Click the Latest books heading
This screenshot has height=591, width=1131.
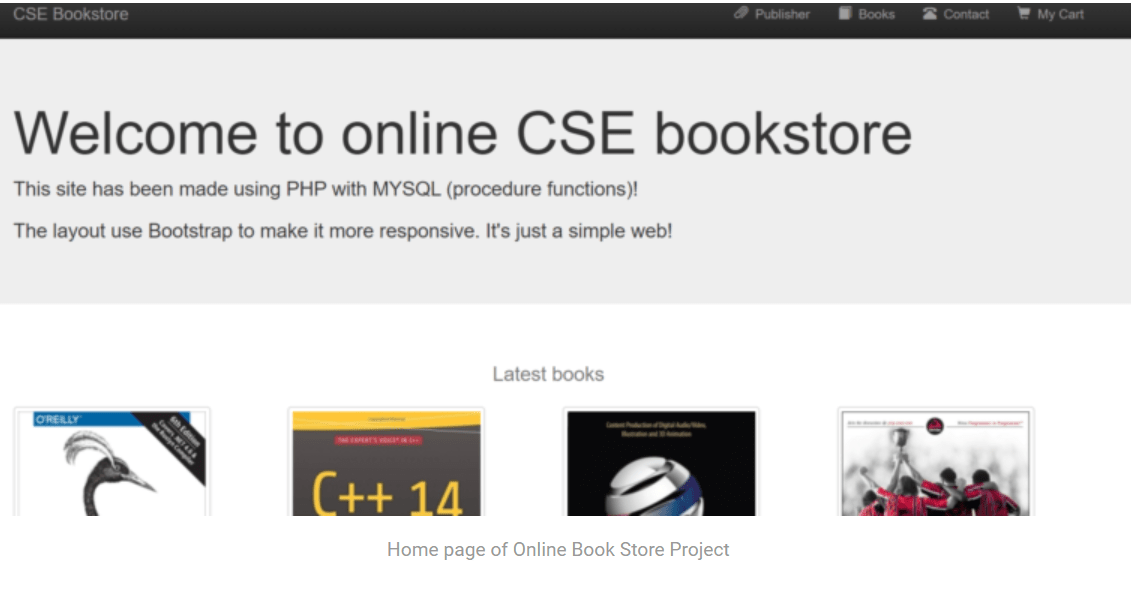[548, 373]
